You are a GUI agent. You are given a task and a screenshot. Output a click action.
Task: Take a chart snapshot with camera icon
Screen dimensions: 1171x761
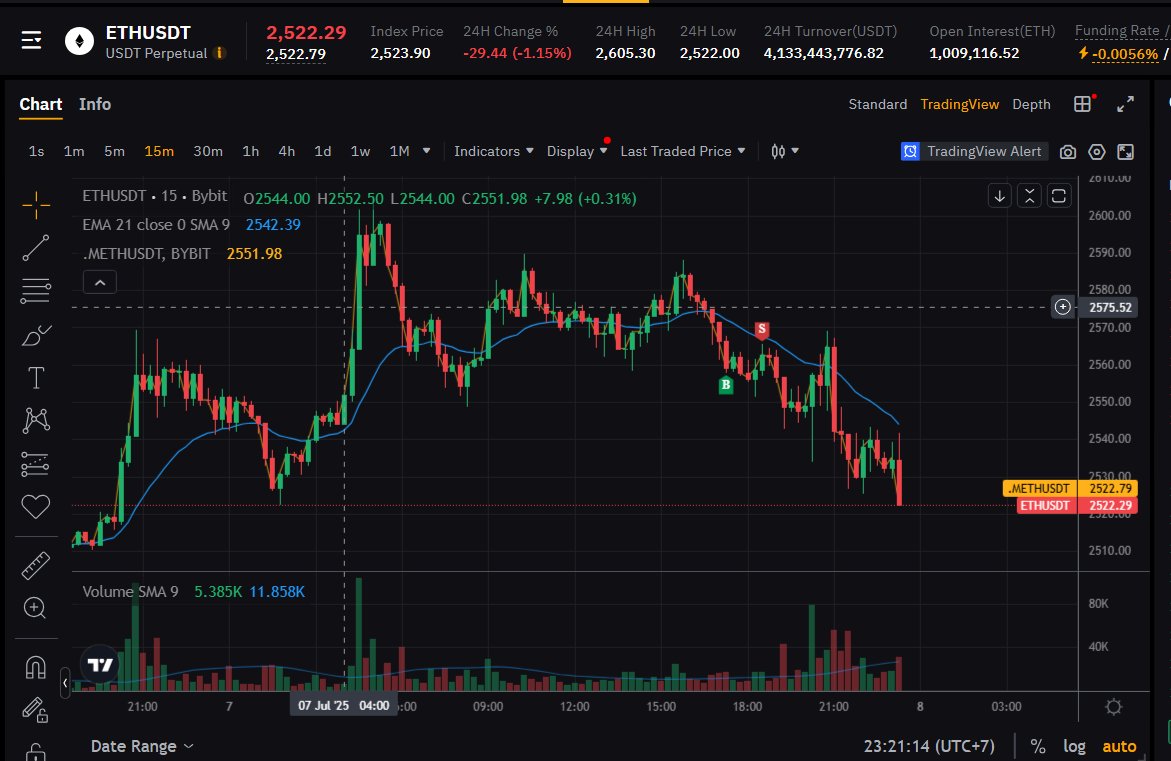coord(1068,152)
